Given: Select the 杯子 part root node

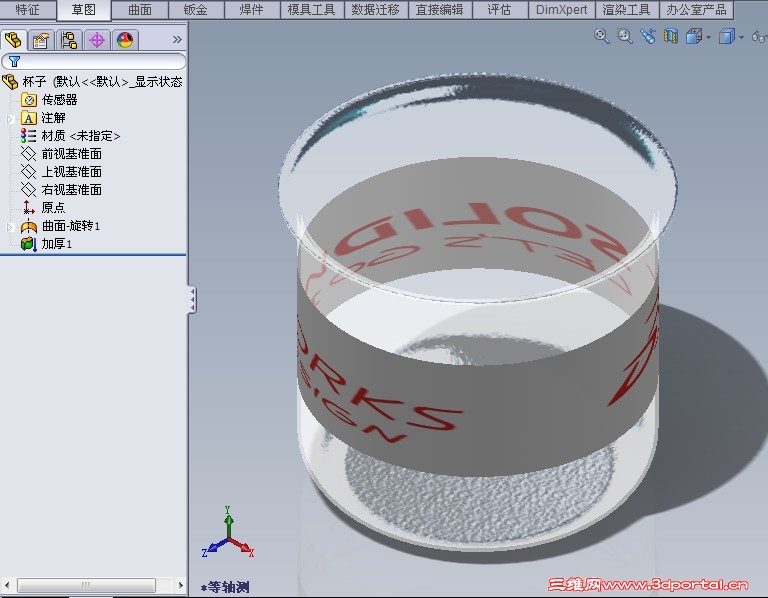Looking at the screenshot, I should coord(93,81).
